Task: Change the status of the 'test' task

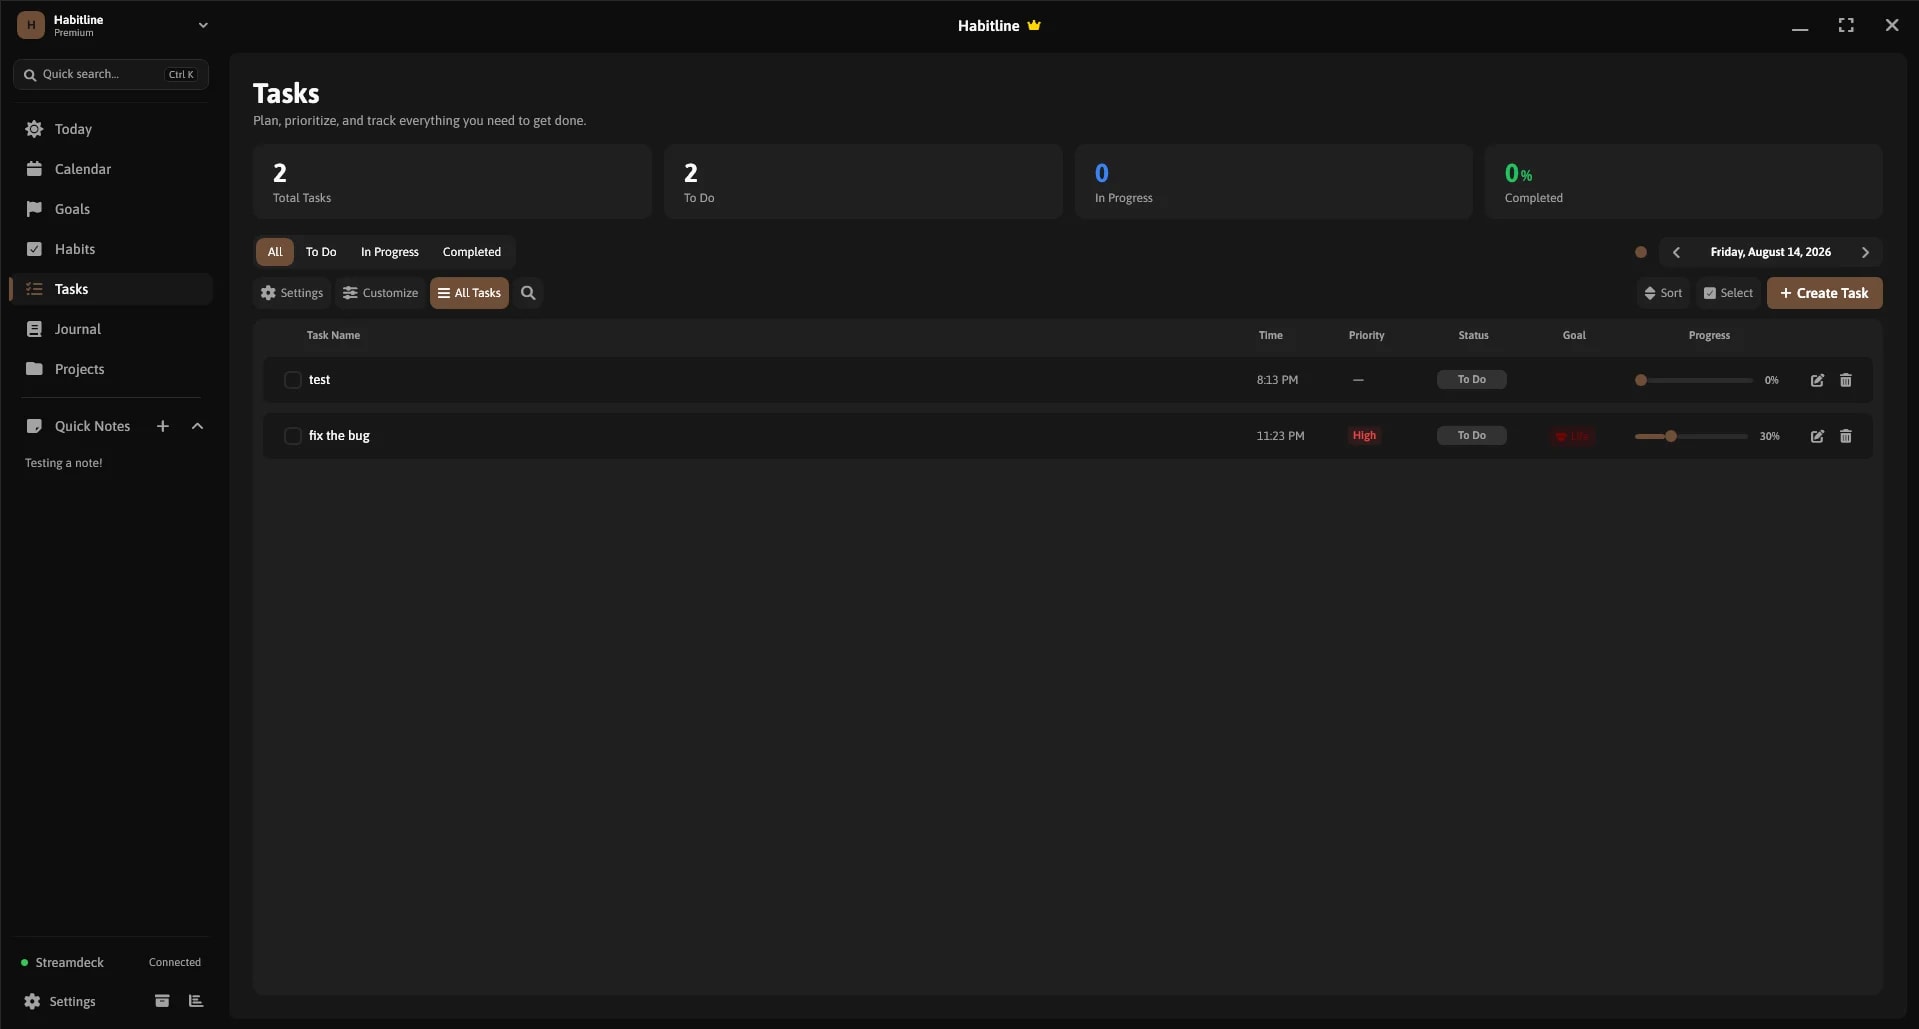Action: (1472, 380)
